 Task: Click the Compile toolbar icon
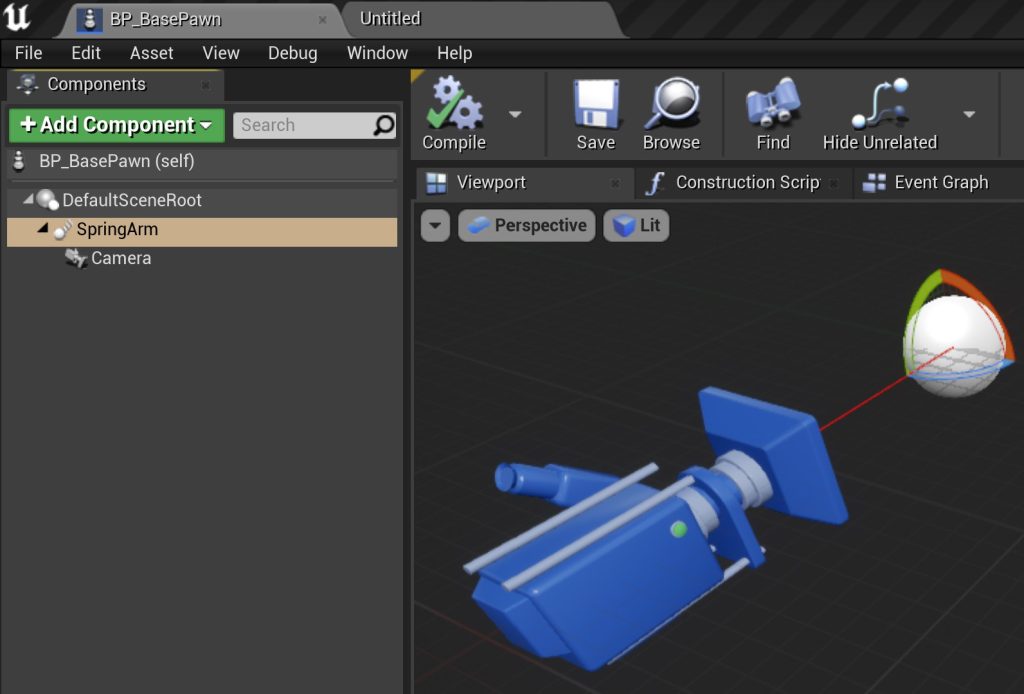(453, 104)
